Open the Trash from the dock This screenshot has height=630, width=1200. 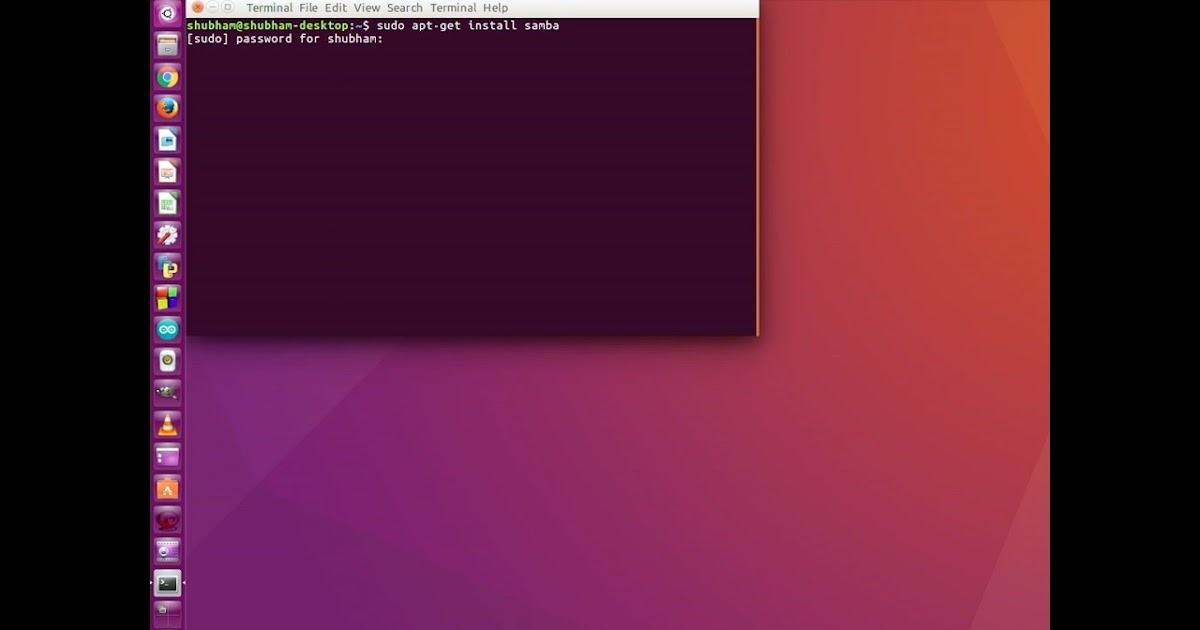tap(167, 614)
